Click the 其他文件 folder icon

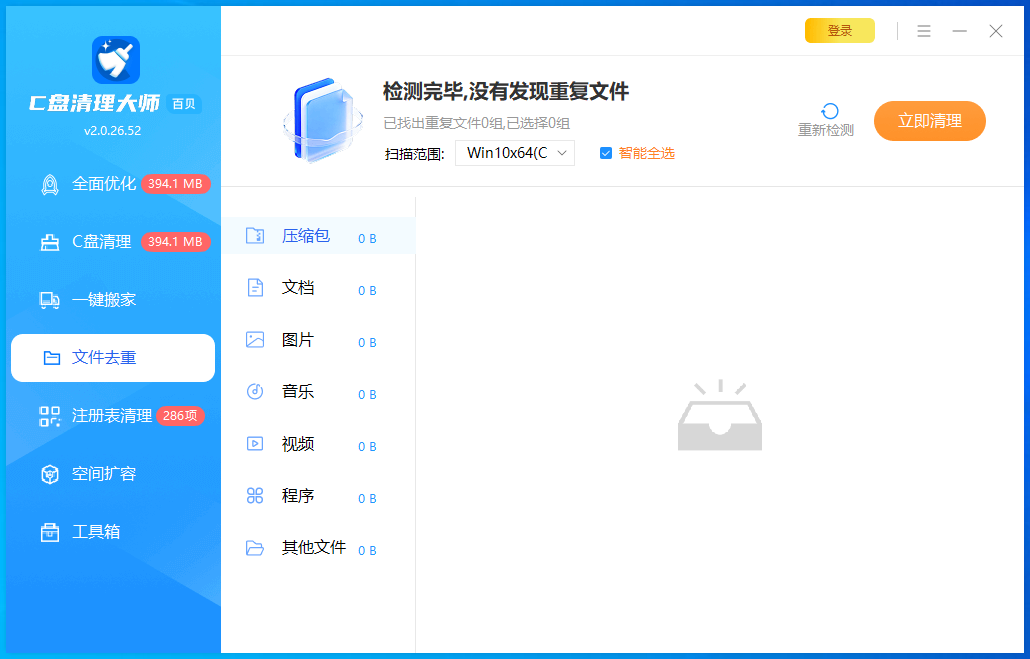(255, 547)
